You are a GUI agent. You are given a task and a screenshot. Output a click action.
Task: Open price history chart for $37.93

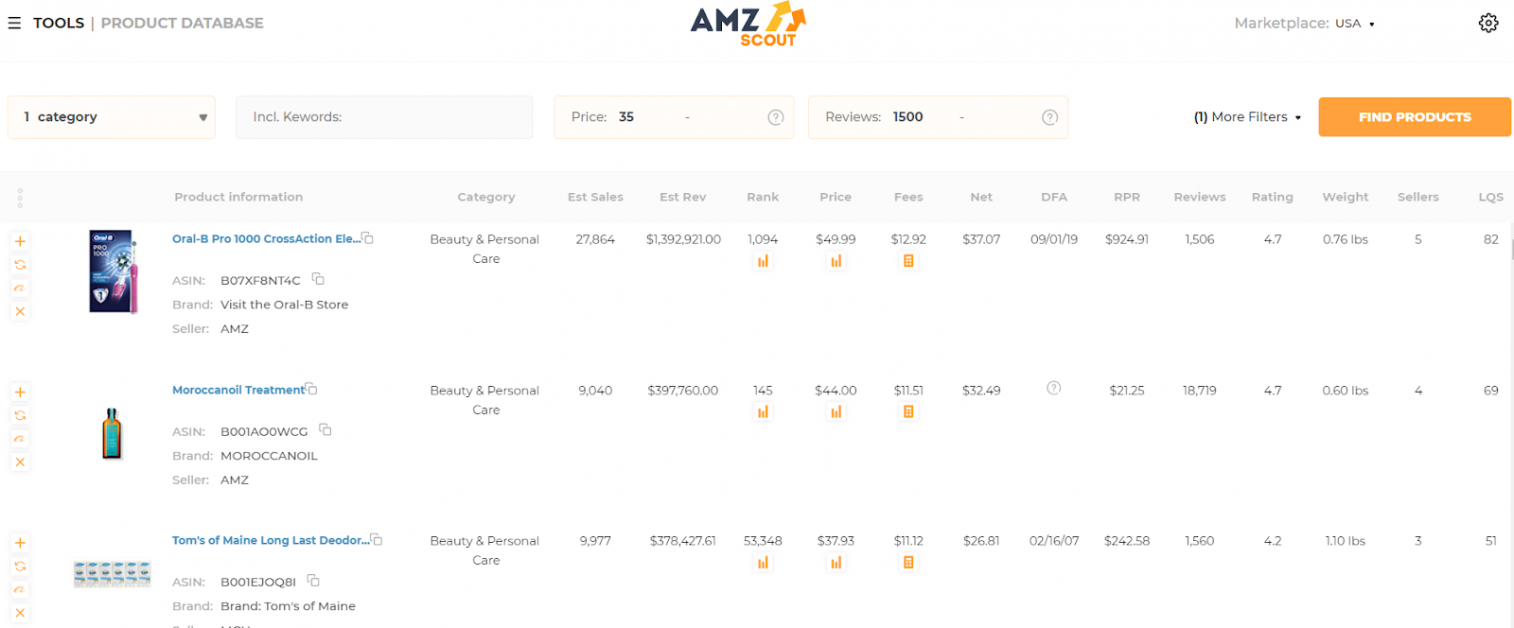(836, 563)
